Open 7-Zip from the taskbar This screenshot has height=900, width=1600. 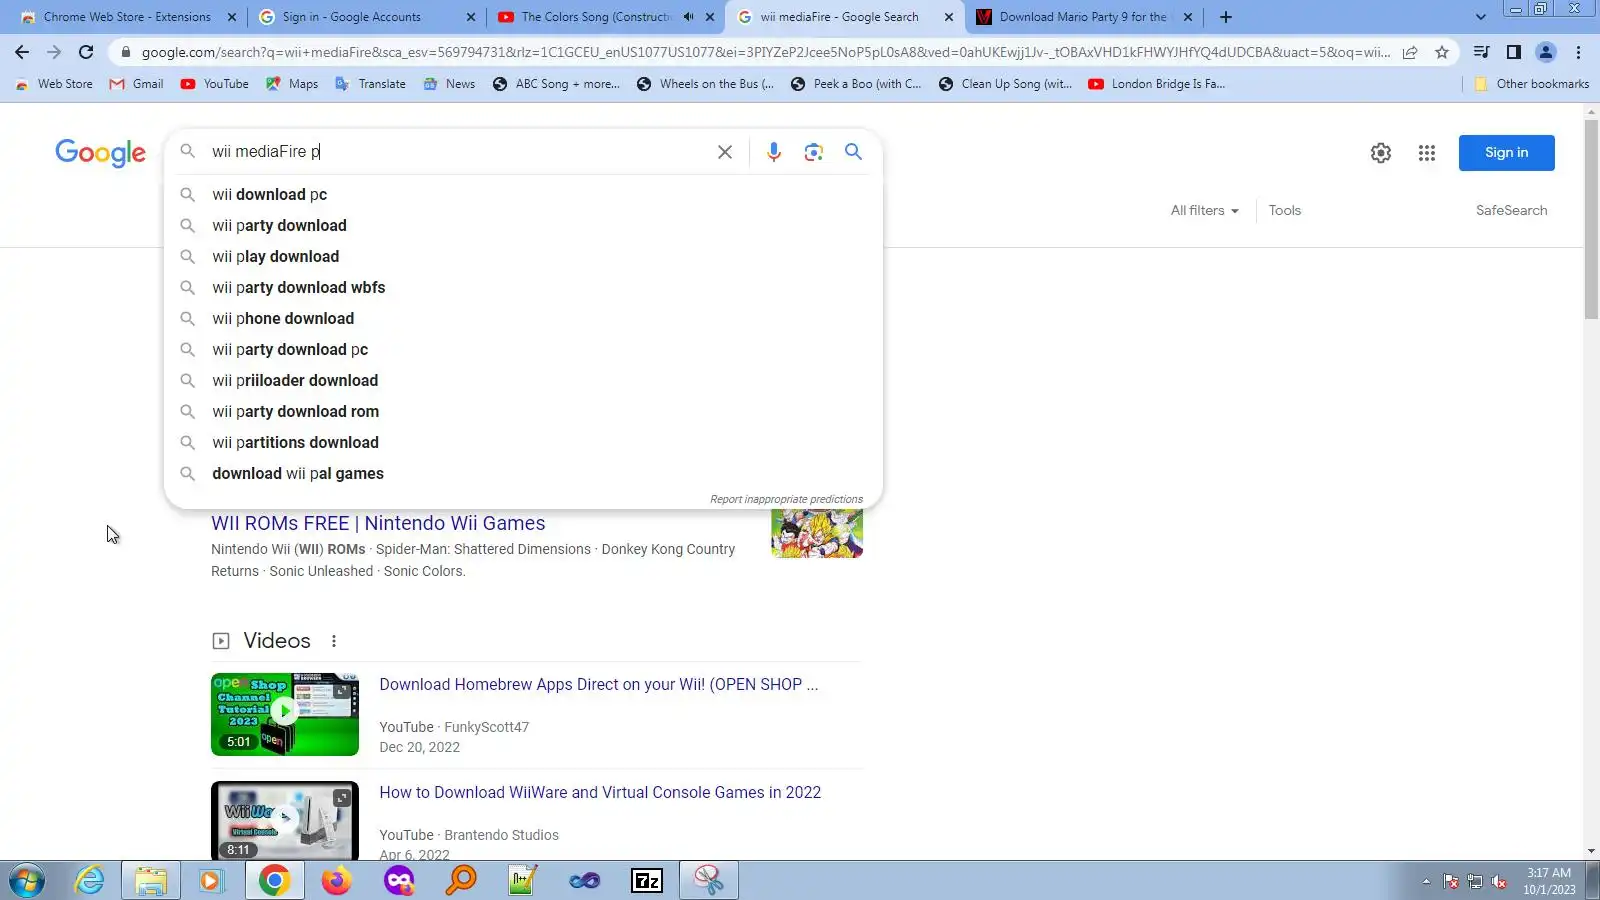(x=647, y=881)
